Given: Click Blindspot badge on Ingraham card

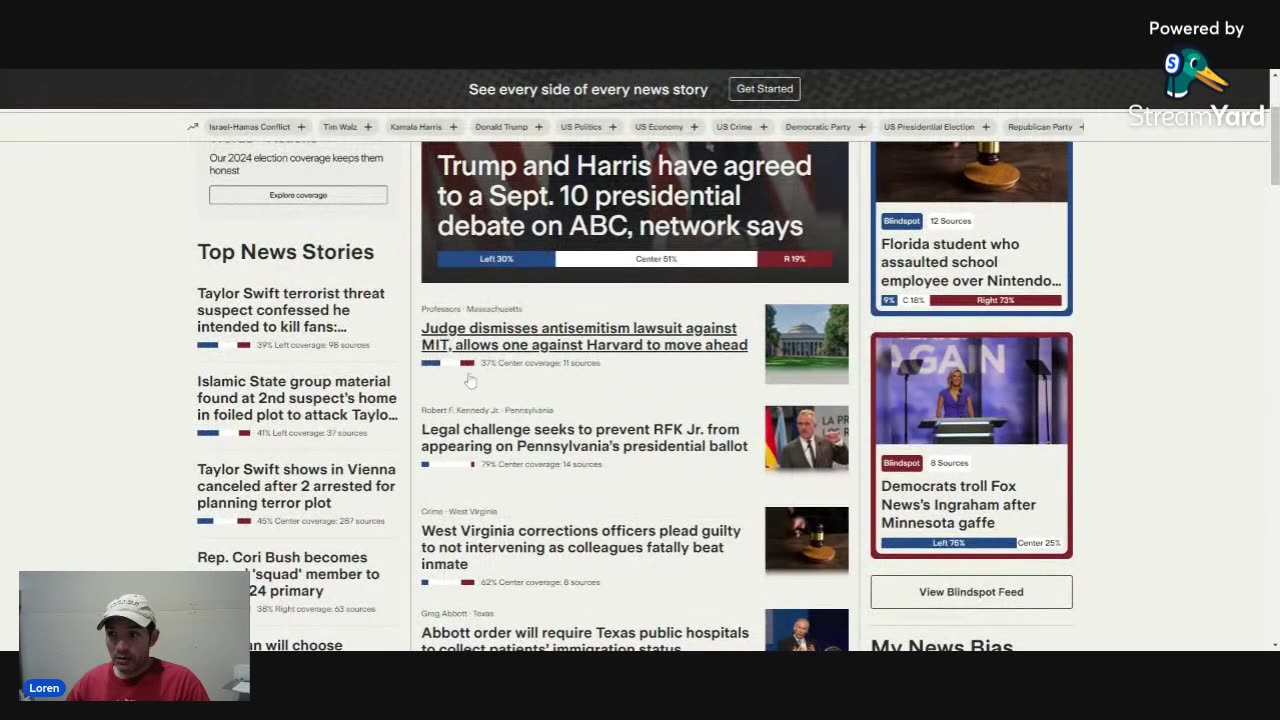Looking at the screenshot, I should [x=901, y=463].
